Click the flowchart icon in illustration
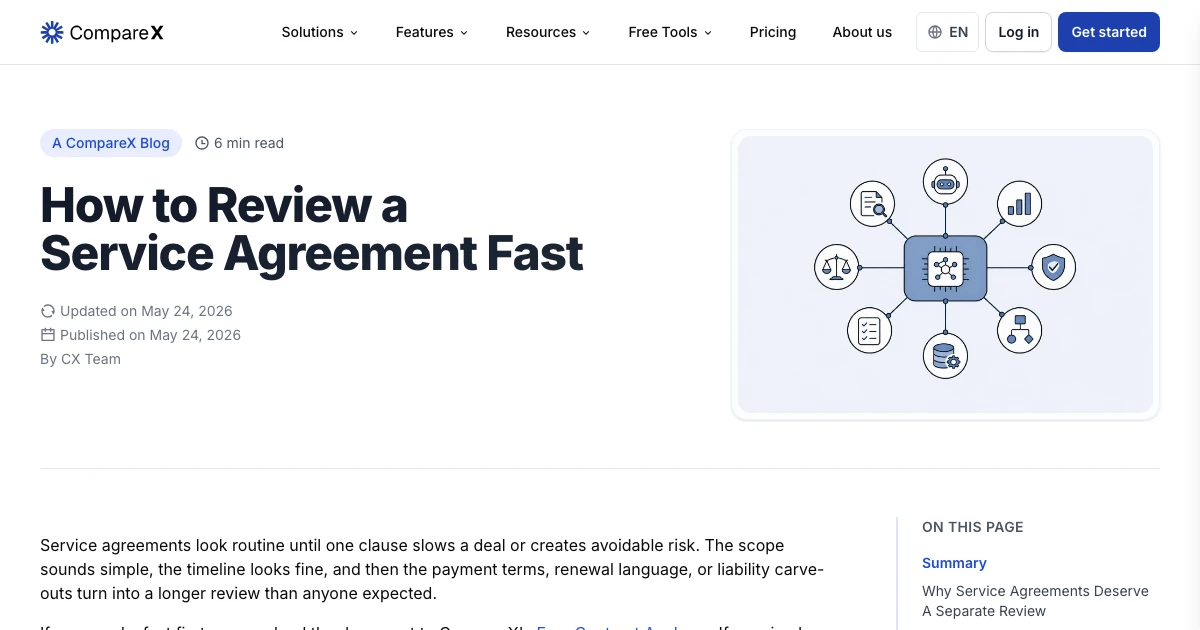Viewport: 1200px width, 630px height. [x=1020, y=330]
